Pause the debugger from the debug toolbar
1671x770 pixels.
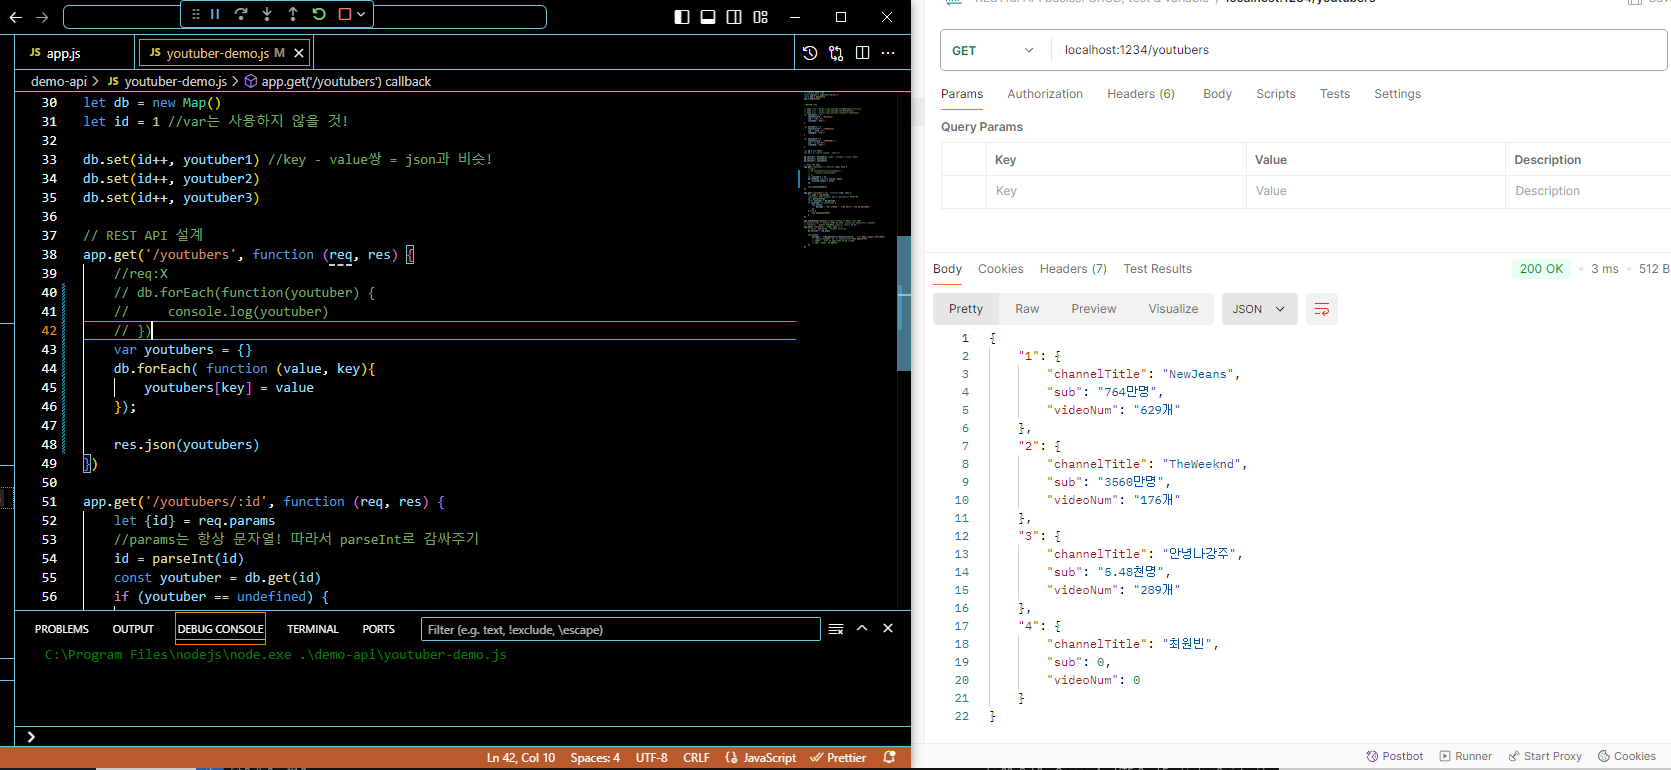(x=215, y=14)
